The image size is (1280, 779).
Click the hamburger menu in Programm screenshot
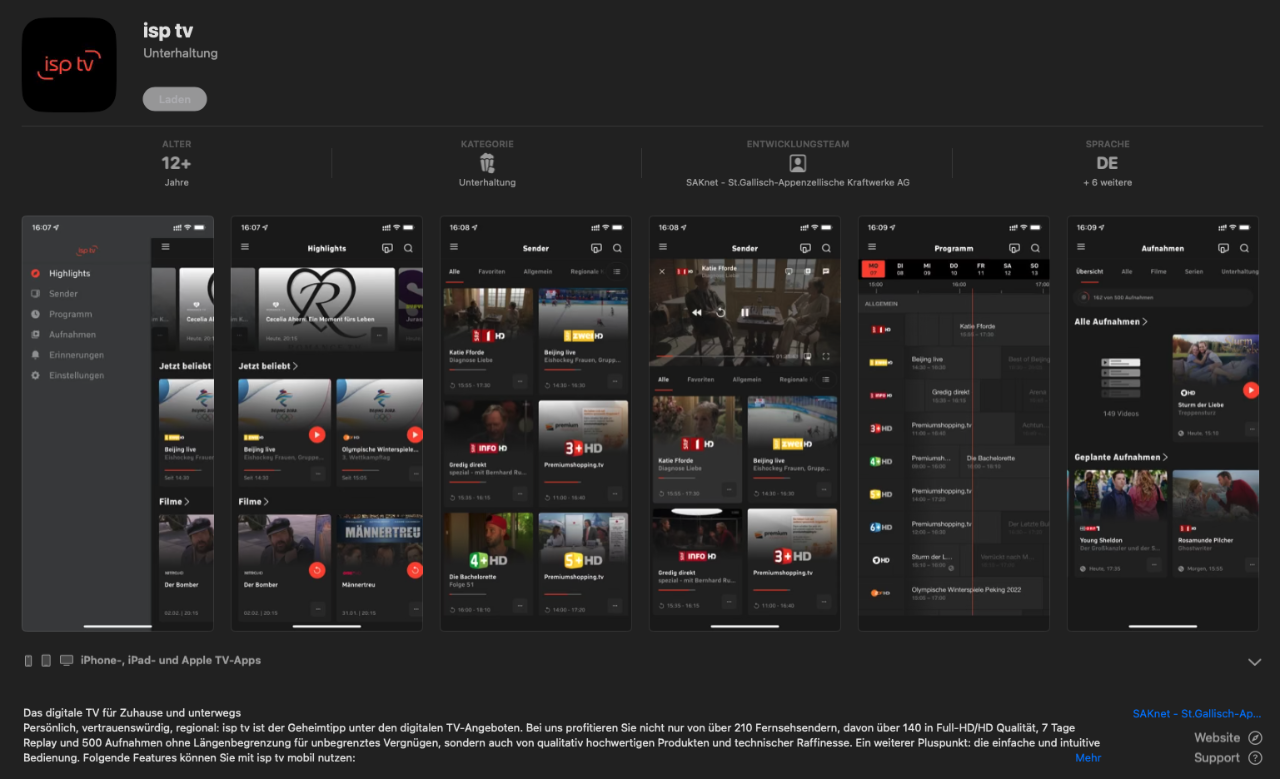click(x=871, y=247)
